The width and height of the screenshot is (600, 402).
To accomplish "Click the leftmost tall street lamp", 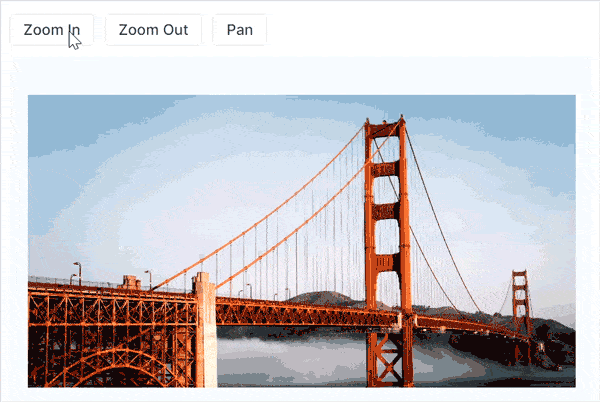I will 78,273.
